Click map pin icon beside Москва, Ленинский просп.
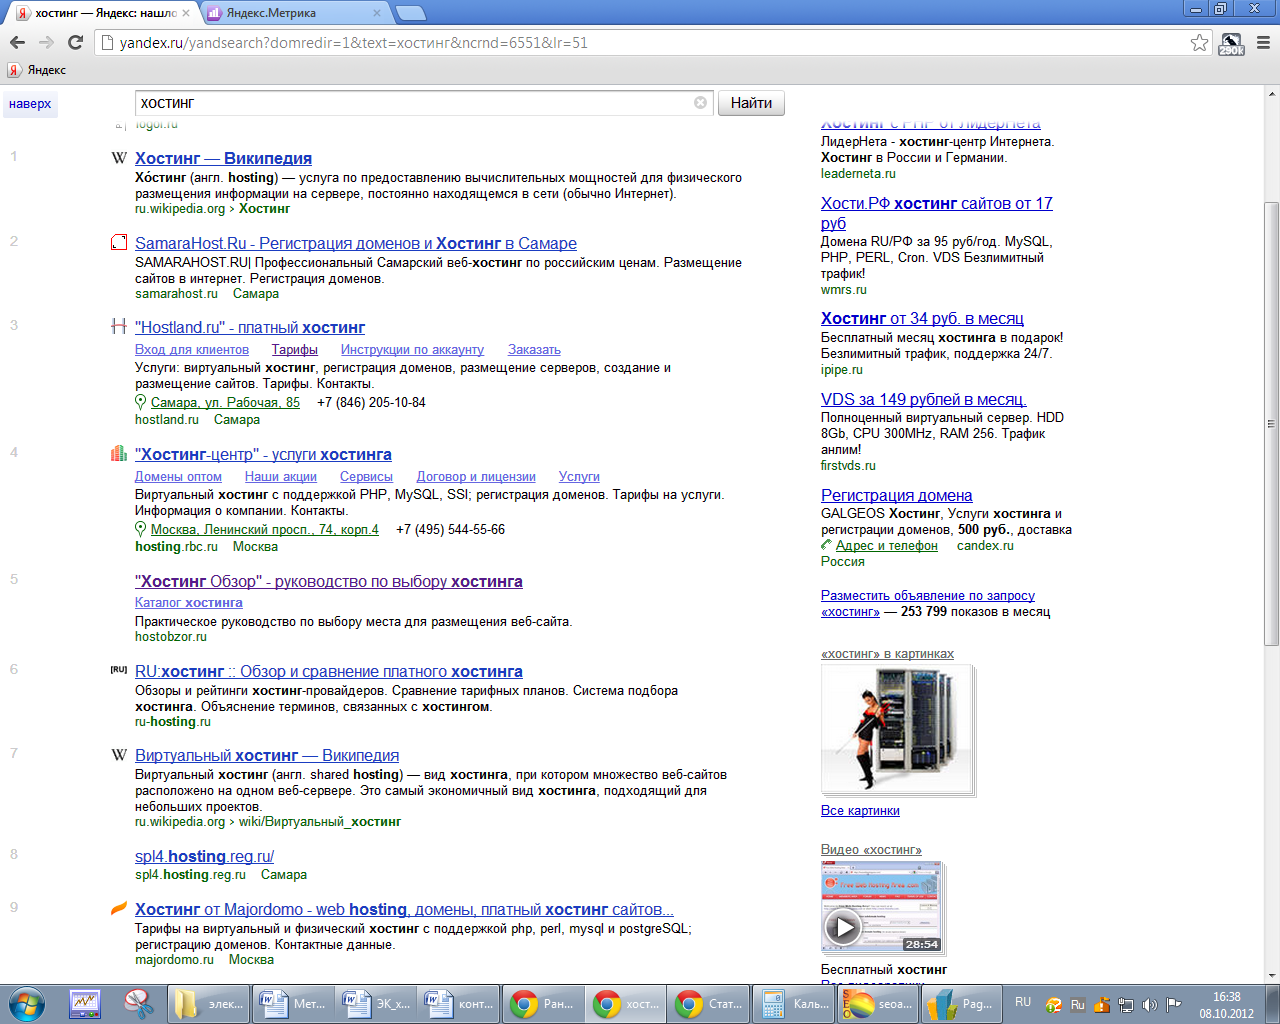Image resolution: width=1280 pixels, height=1024 pixels. click(141, 529)
